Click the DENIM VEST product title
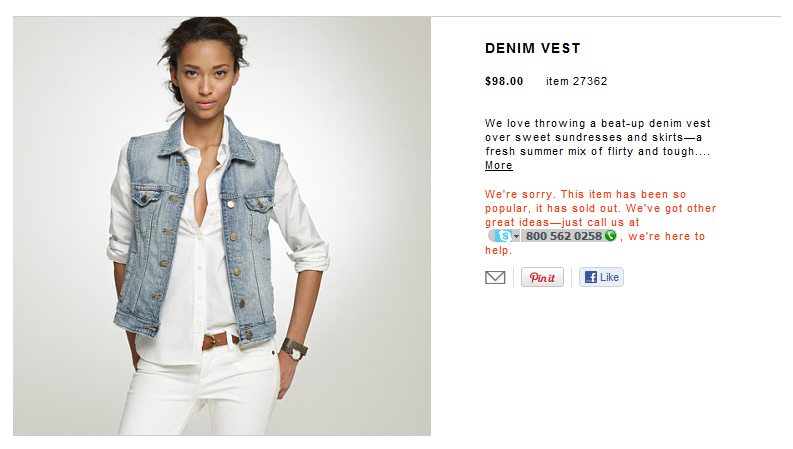This screenshot has height=449, width=793. (x=533, y=48)
